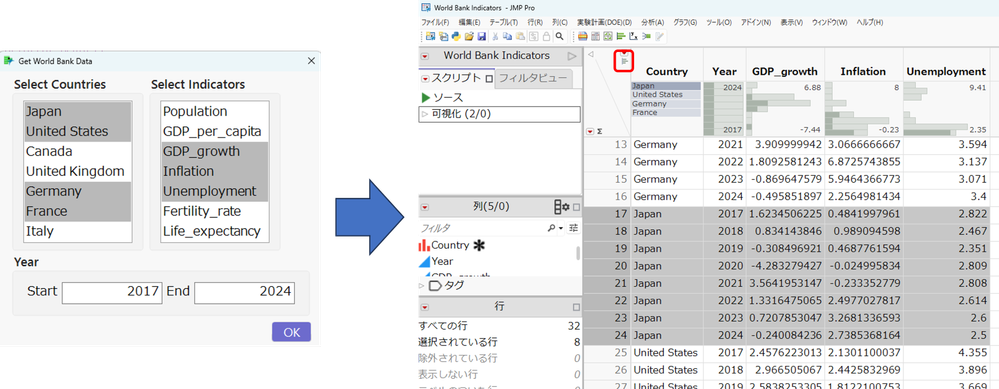Click the padlock lock icon in toolbar
The width and height of the screenshot is (999, 389).
point(547,36)
